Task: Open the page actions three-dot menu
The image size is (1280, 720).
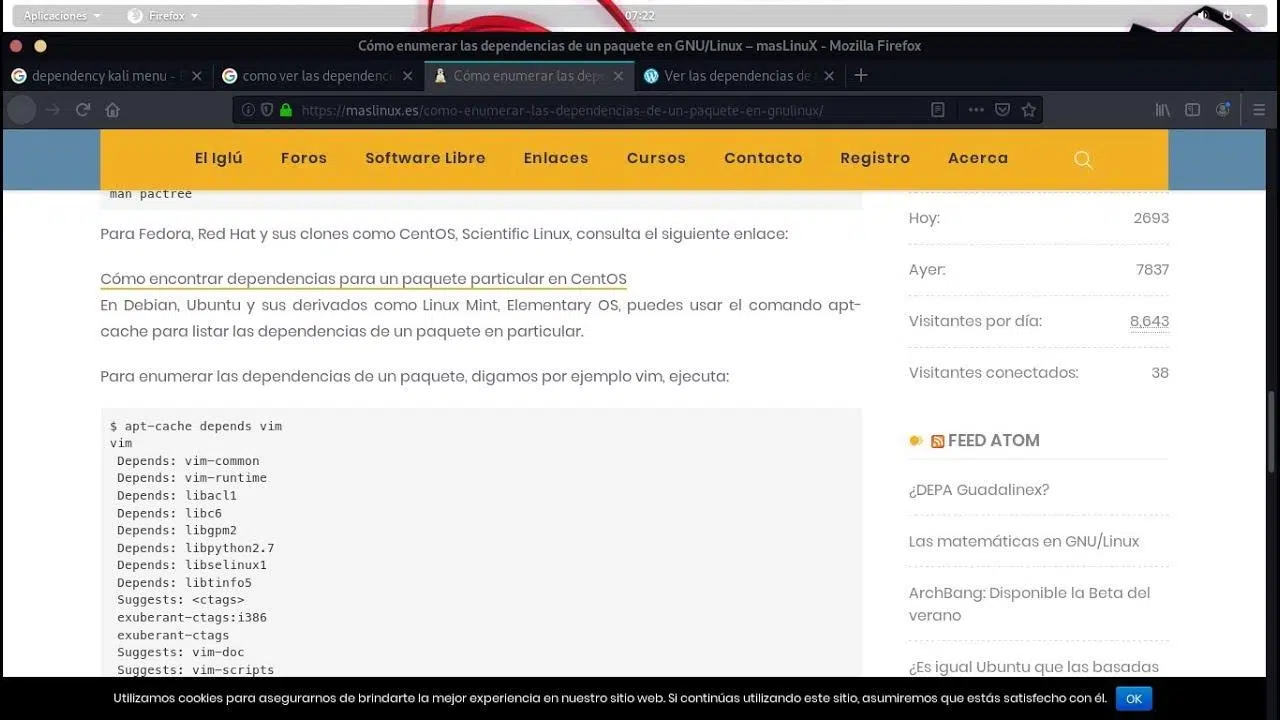Action: click(976, 110)
